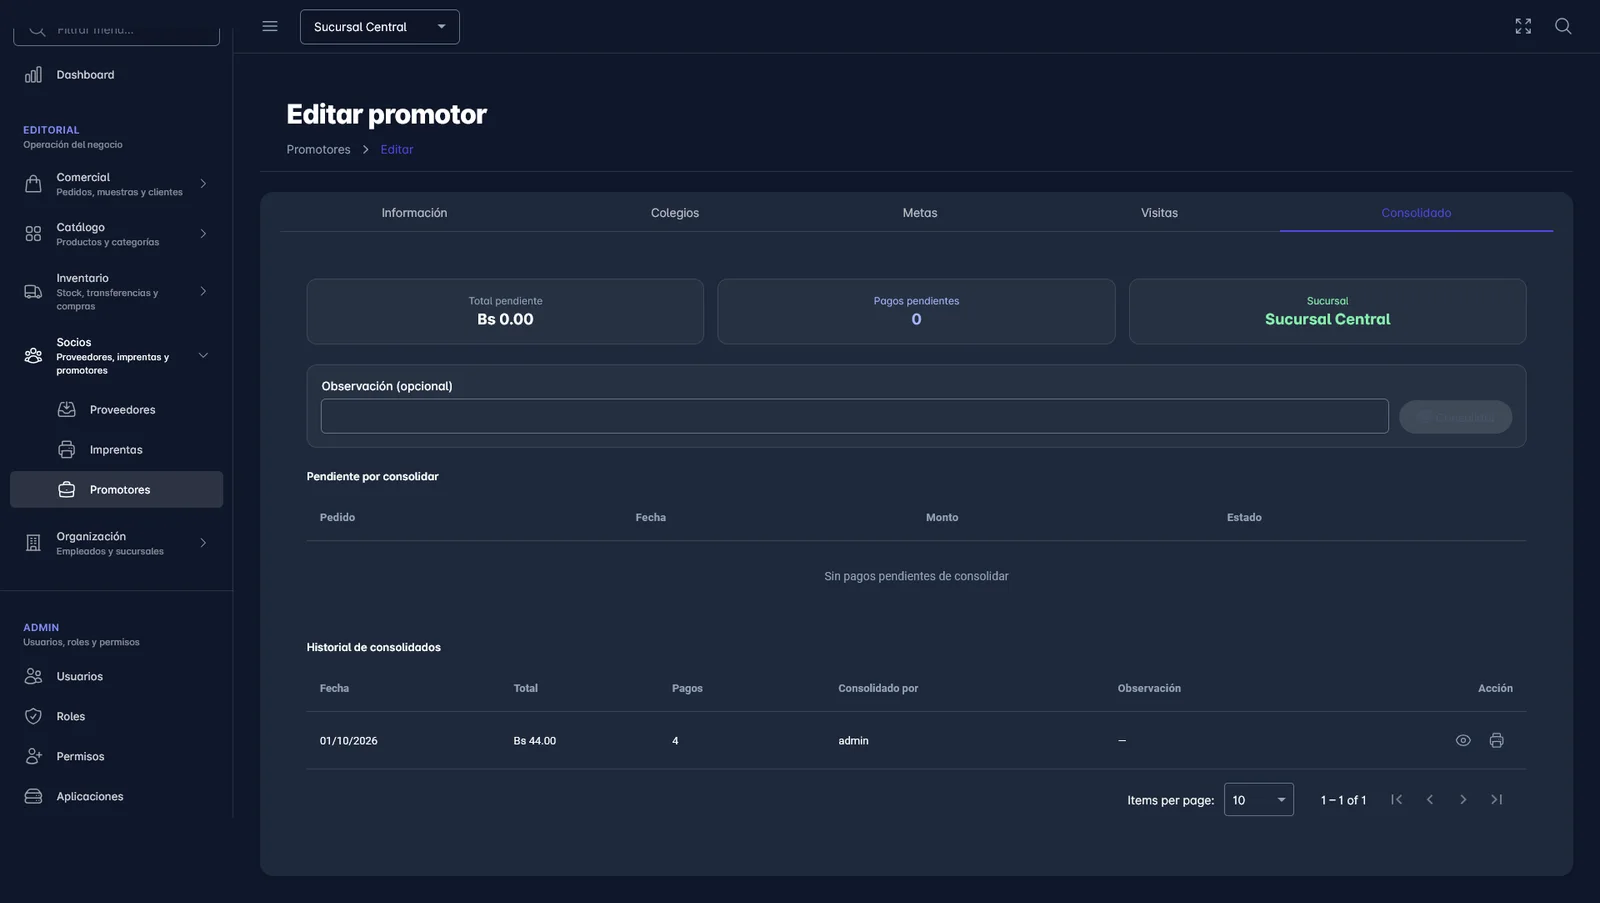Screen dimensions: 1600x903
Task: Expand the Comercial menu section
Action: click(116, 184)
